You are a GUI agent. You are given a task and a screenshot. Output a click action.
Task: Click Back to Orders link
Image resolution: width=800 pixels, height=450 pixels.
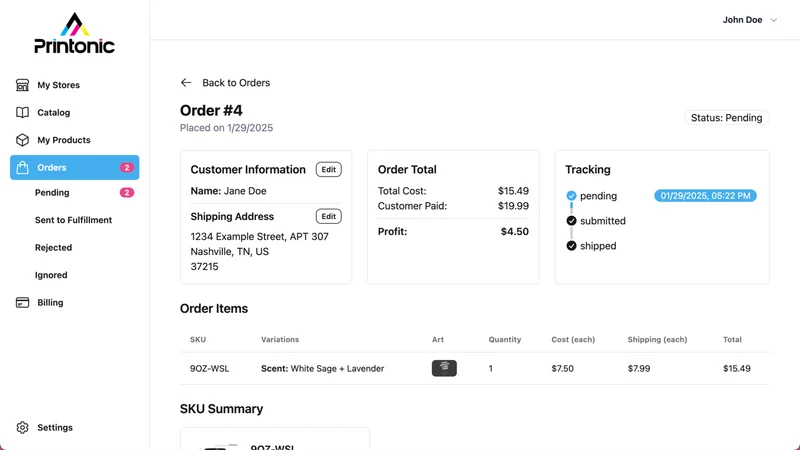coord(225,83)
